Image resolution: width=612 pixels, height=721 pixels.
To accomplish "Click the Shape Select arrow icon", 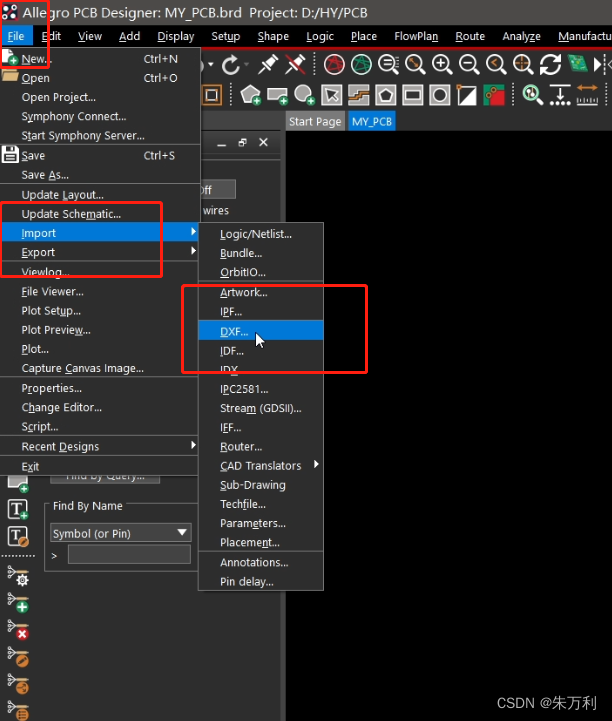I will (332, 95).
